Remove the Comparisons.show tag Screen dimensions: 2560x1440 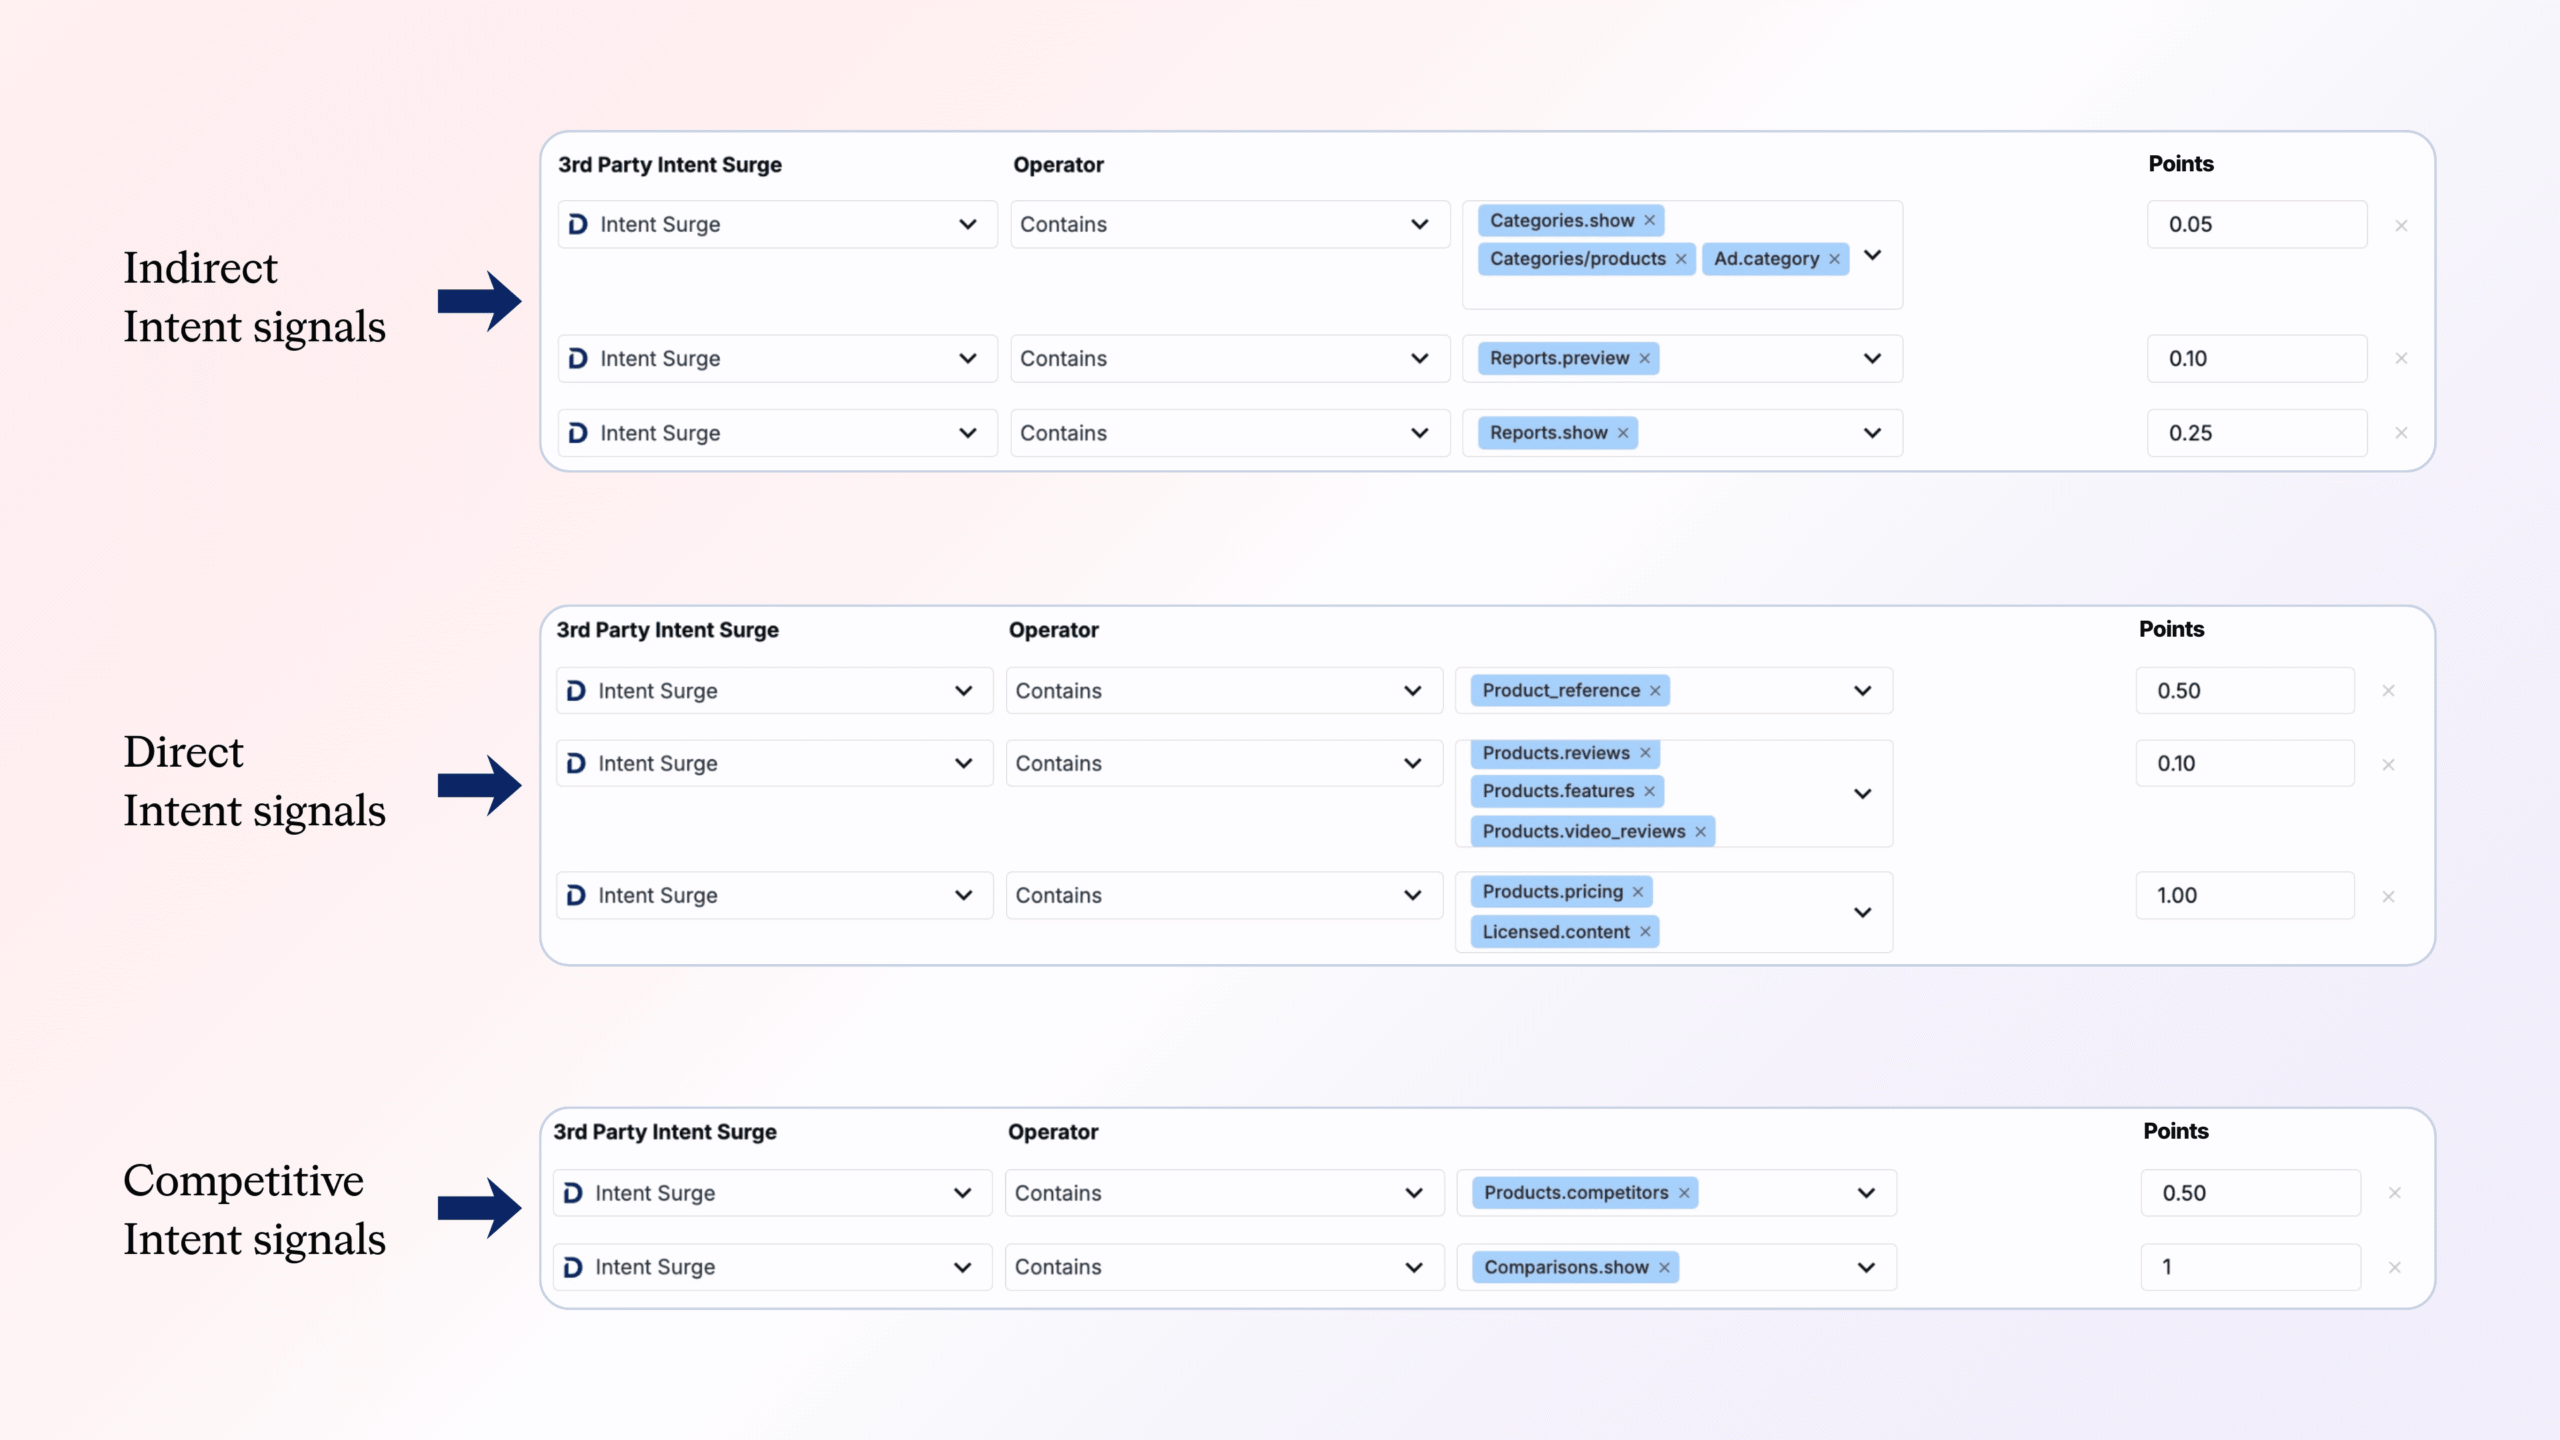[1664, 1267]
